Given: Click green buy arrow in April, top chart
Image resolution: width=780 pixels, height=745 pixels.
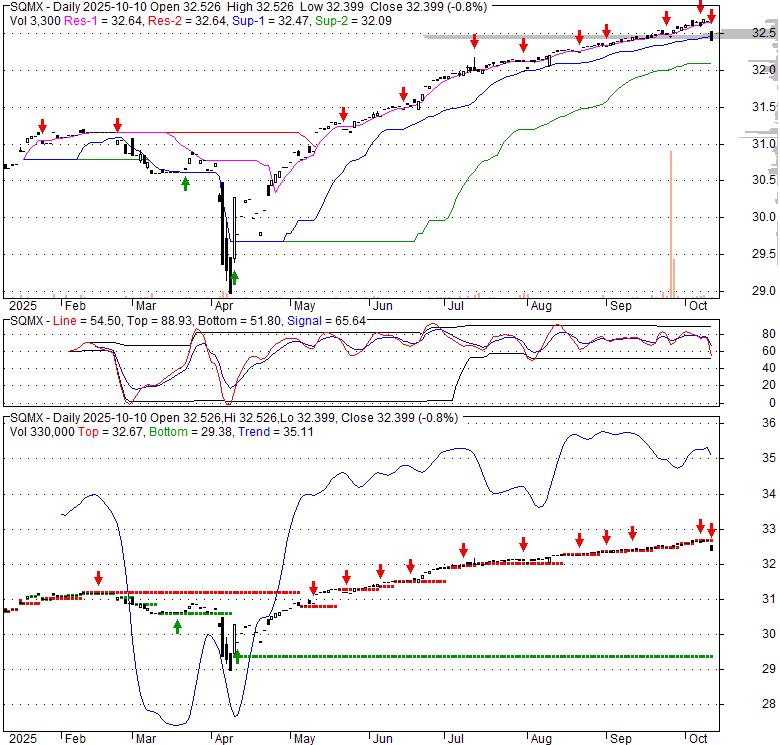Looking at the screenshot, I should point(234,278).
